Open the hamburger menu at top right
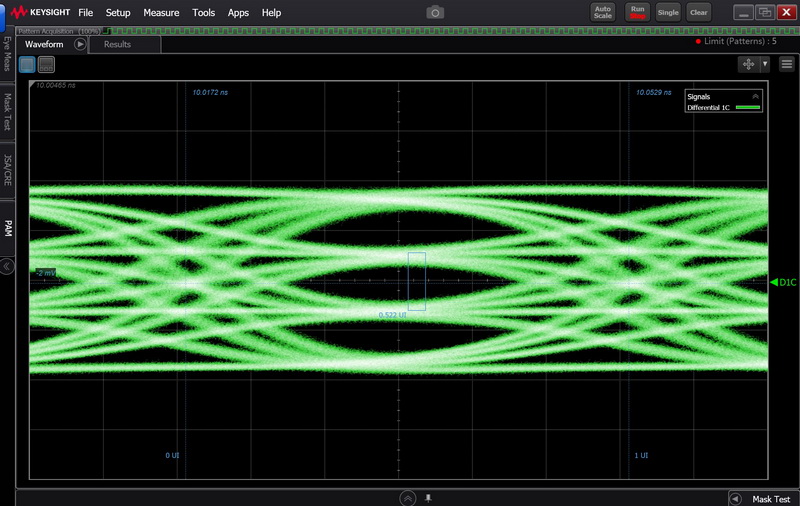This screenshot has height=506, width=800. click(x=787, y=64)
